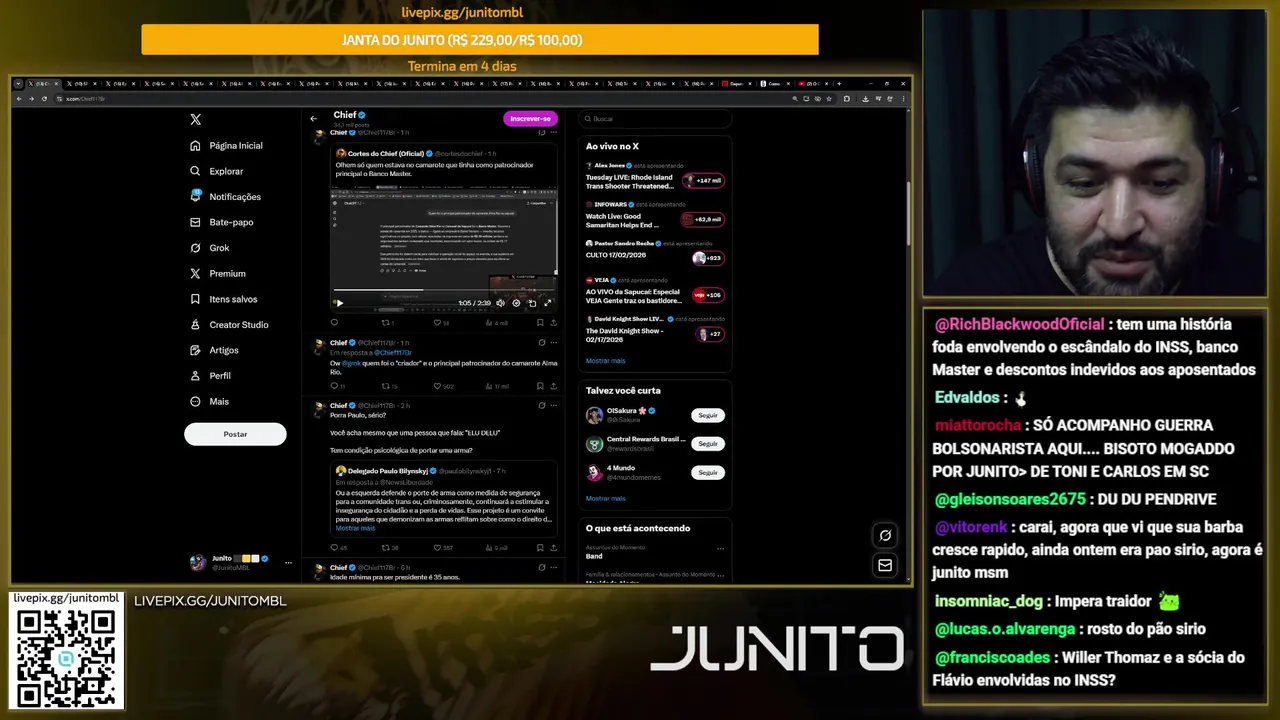This screenshot has width=1280, height=720.
Task: Reply to the Banco Master video post
Action: click(335, 323)
